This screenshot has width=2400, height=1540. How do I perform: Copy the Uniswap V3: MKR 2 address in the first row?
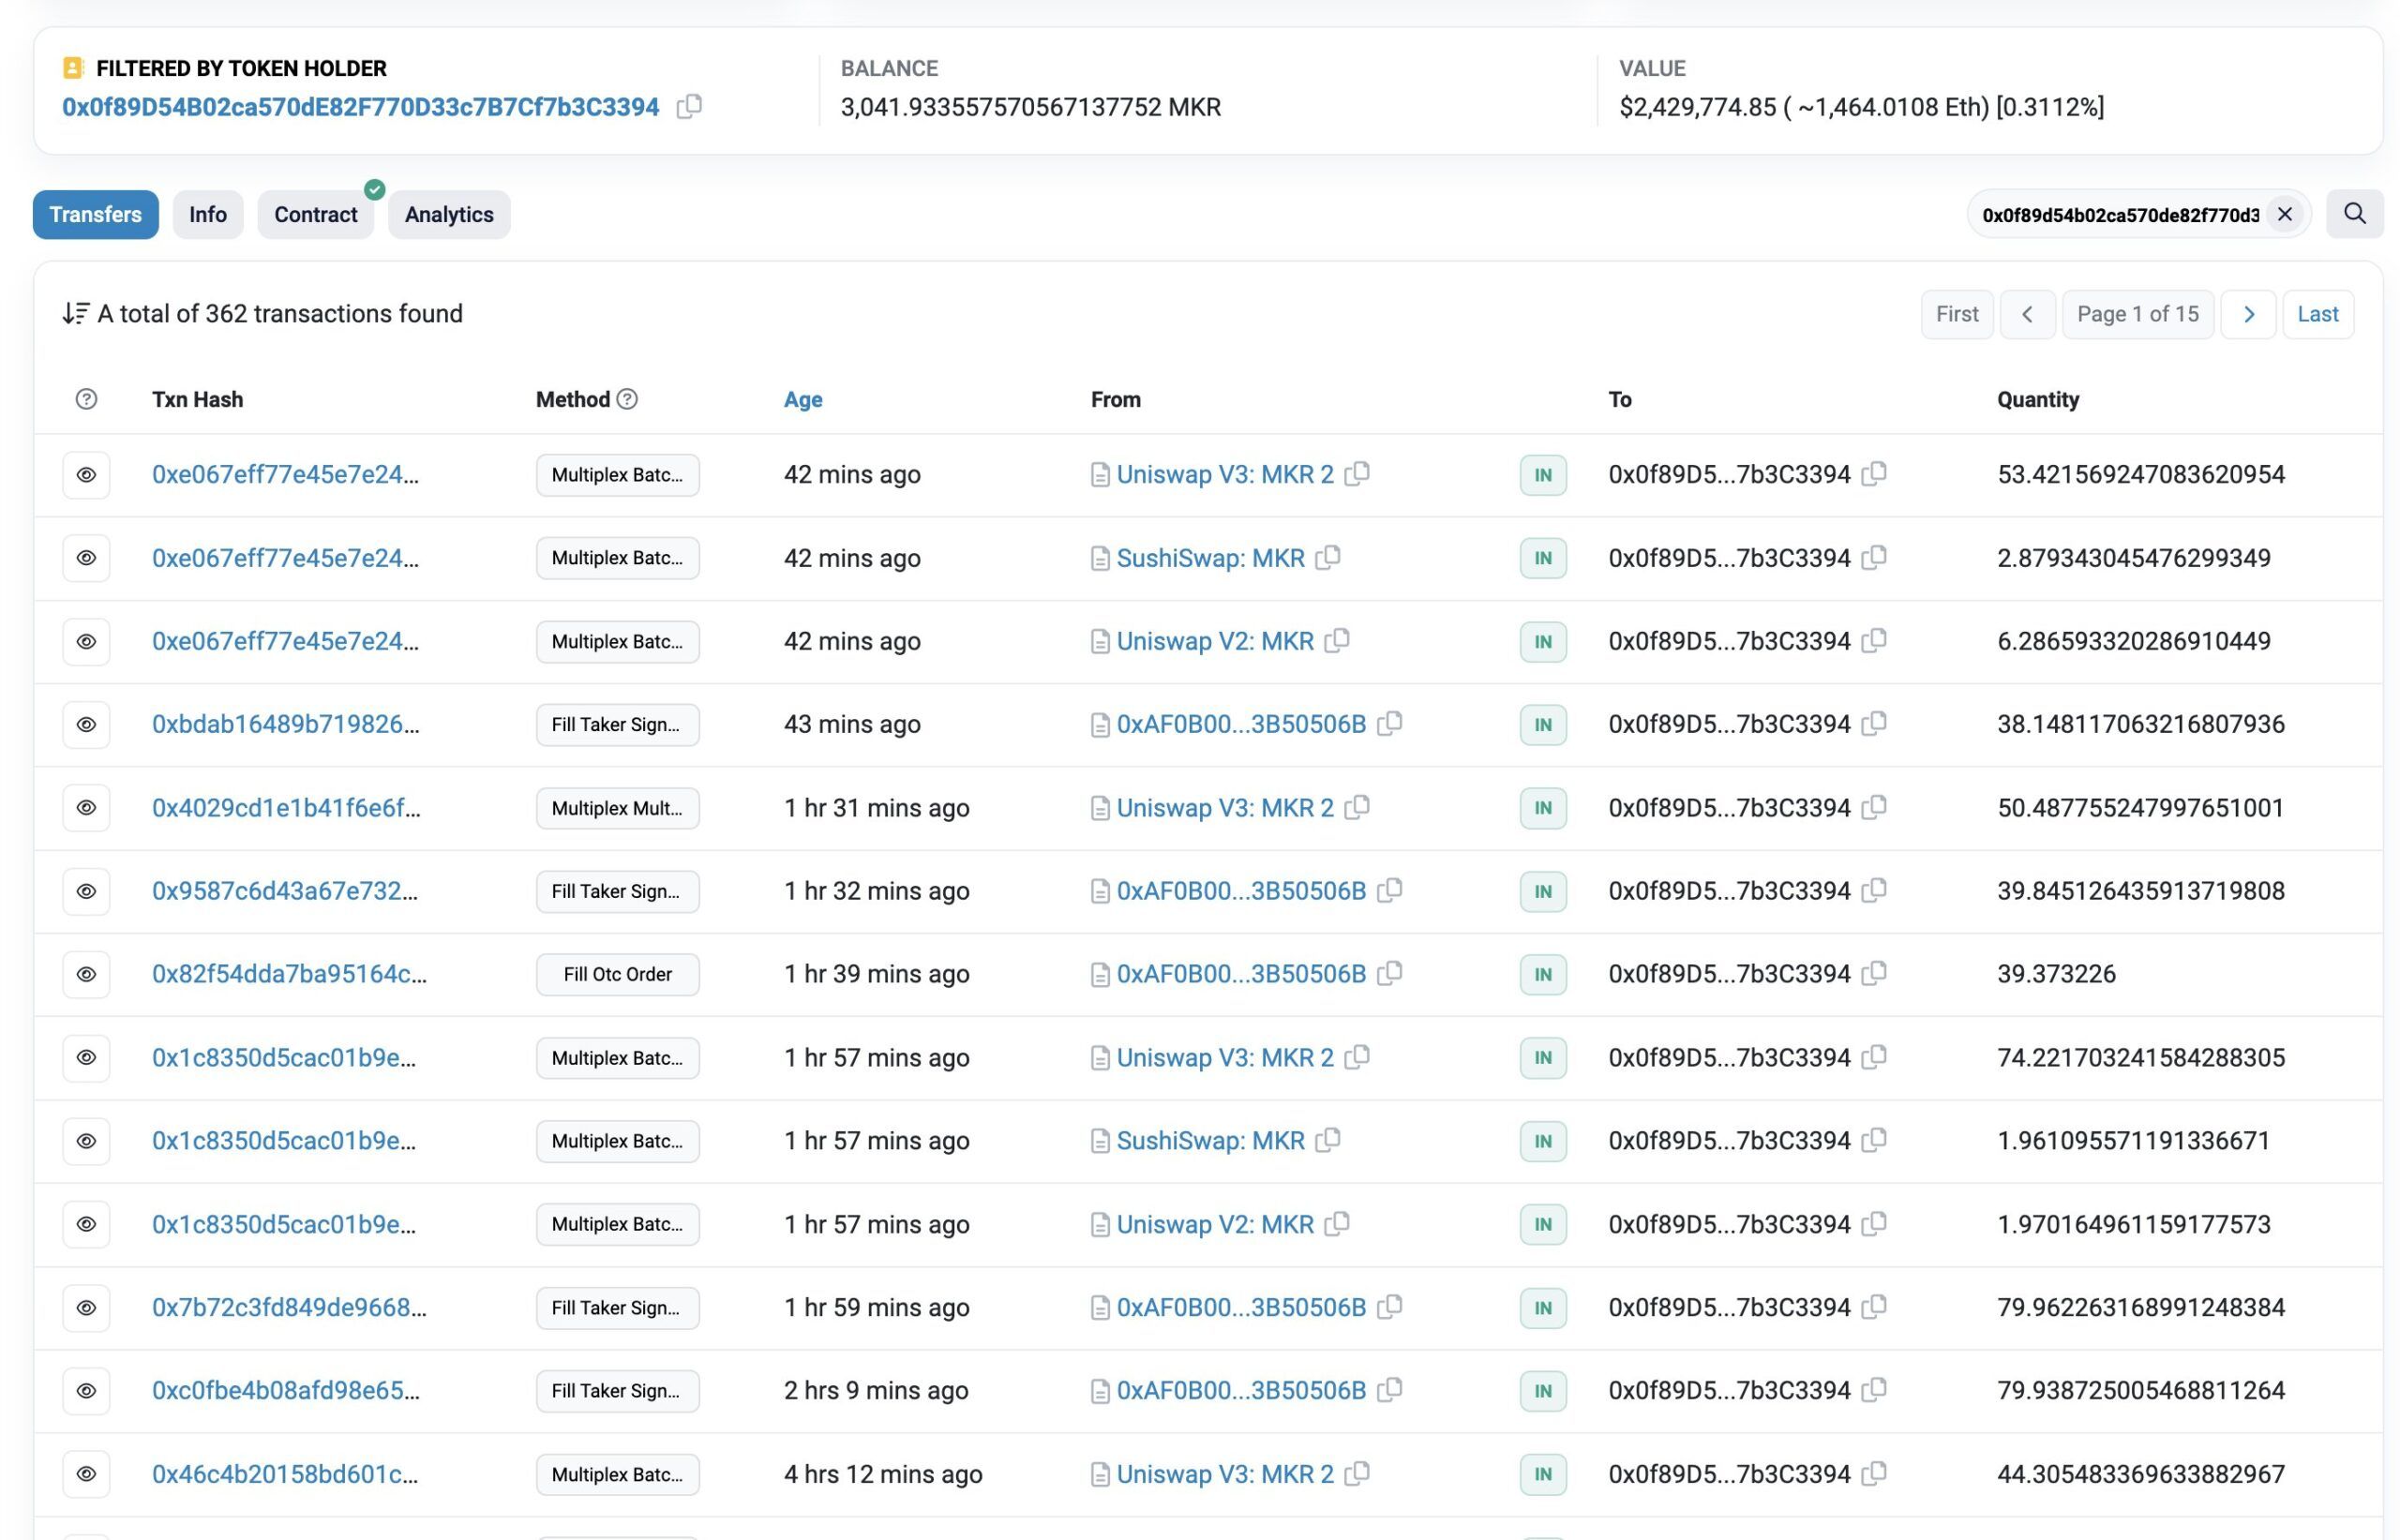click(1357, 474)
